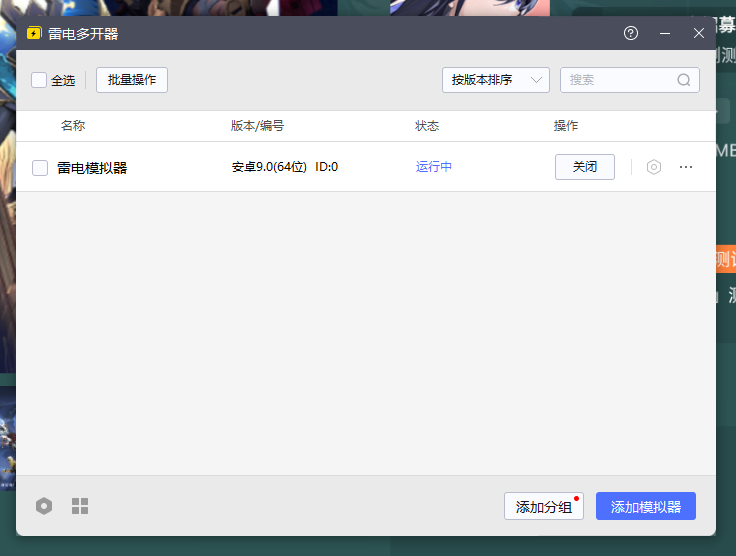Click the 操作 column header

click(x=566, y=126)
